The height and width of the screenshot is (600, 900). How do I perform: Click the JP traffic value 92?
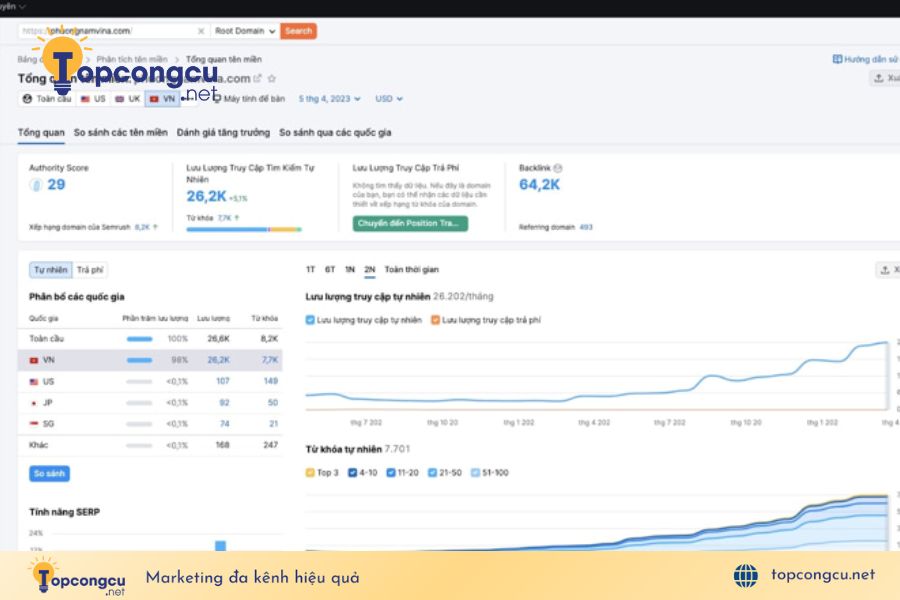[x=224, y=402]
